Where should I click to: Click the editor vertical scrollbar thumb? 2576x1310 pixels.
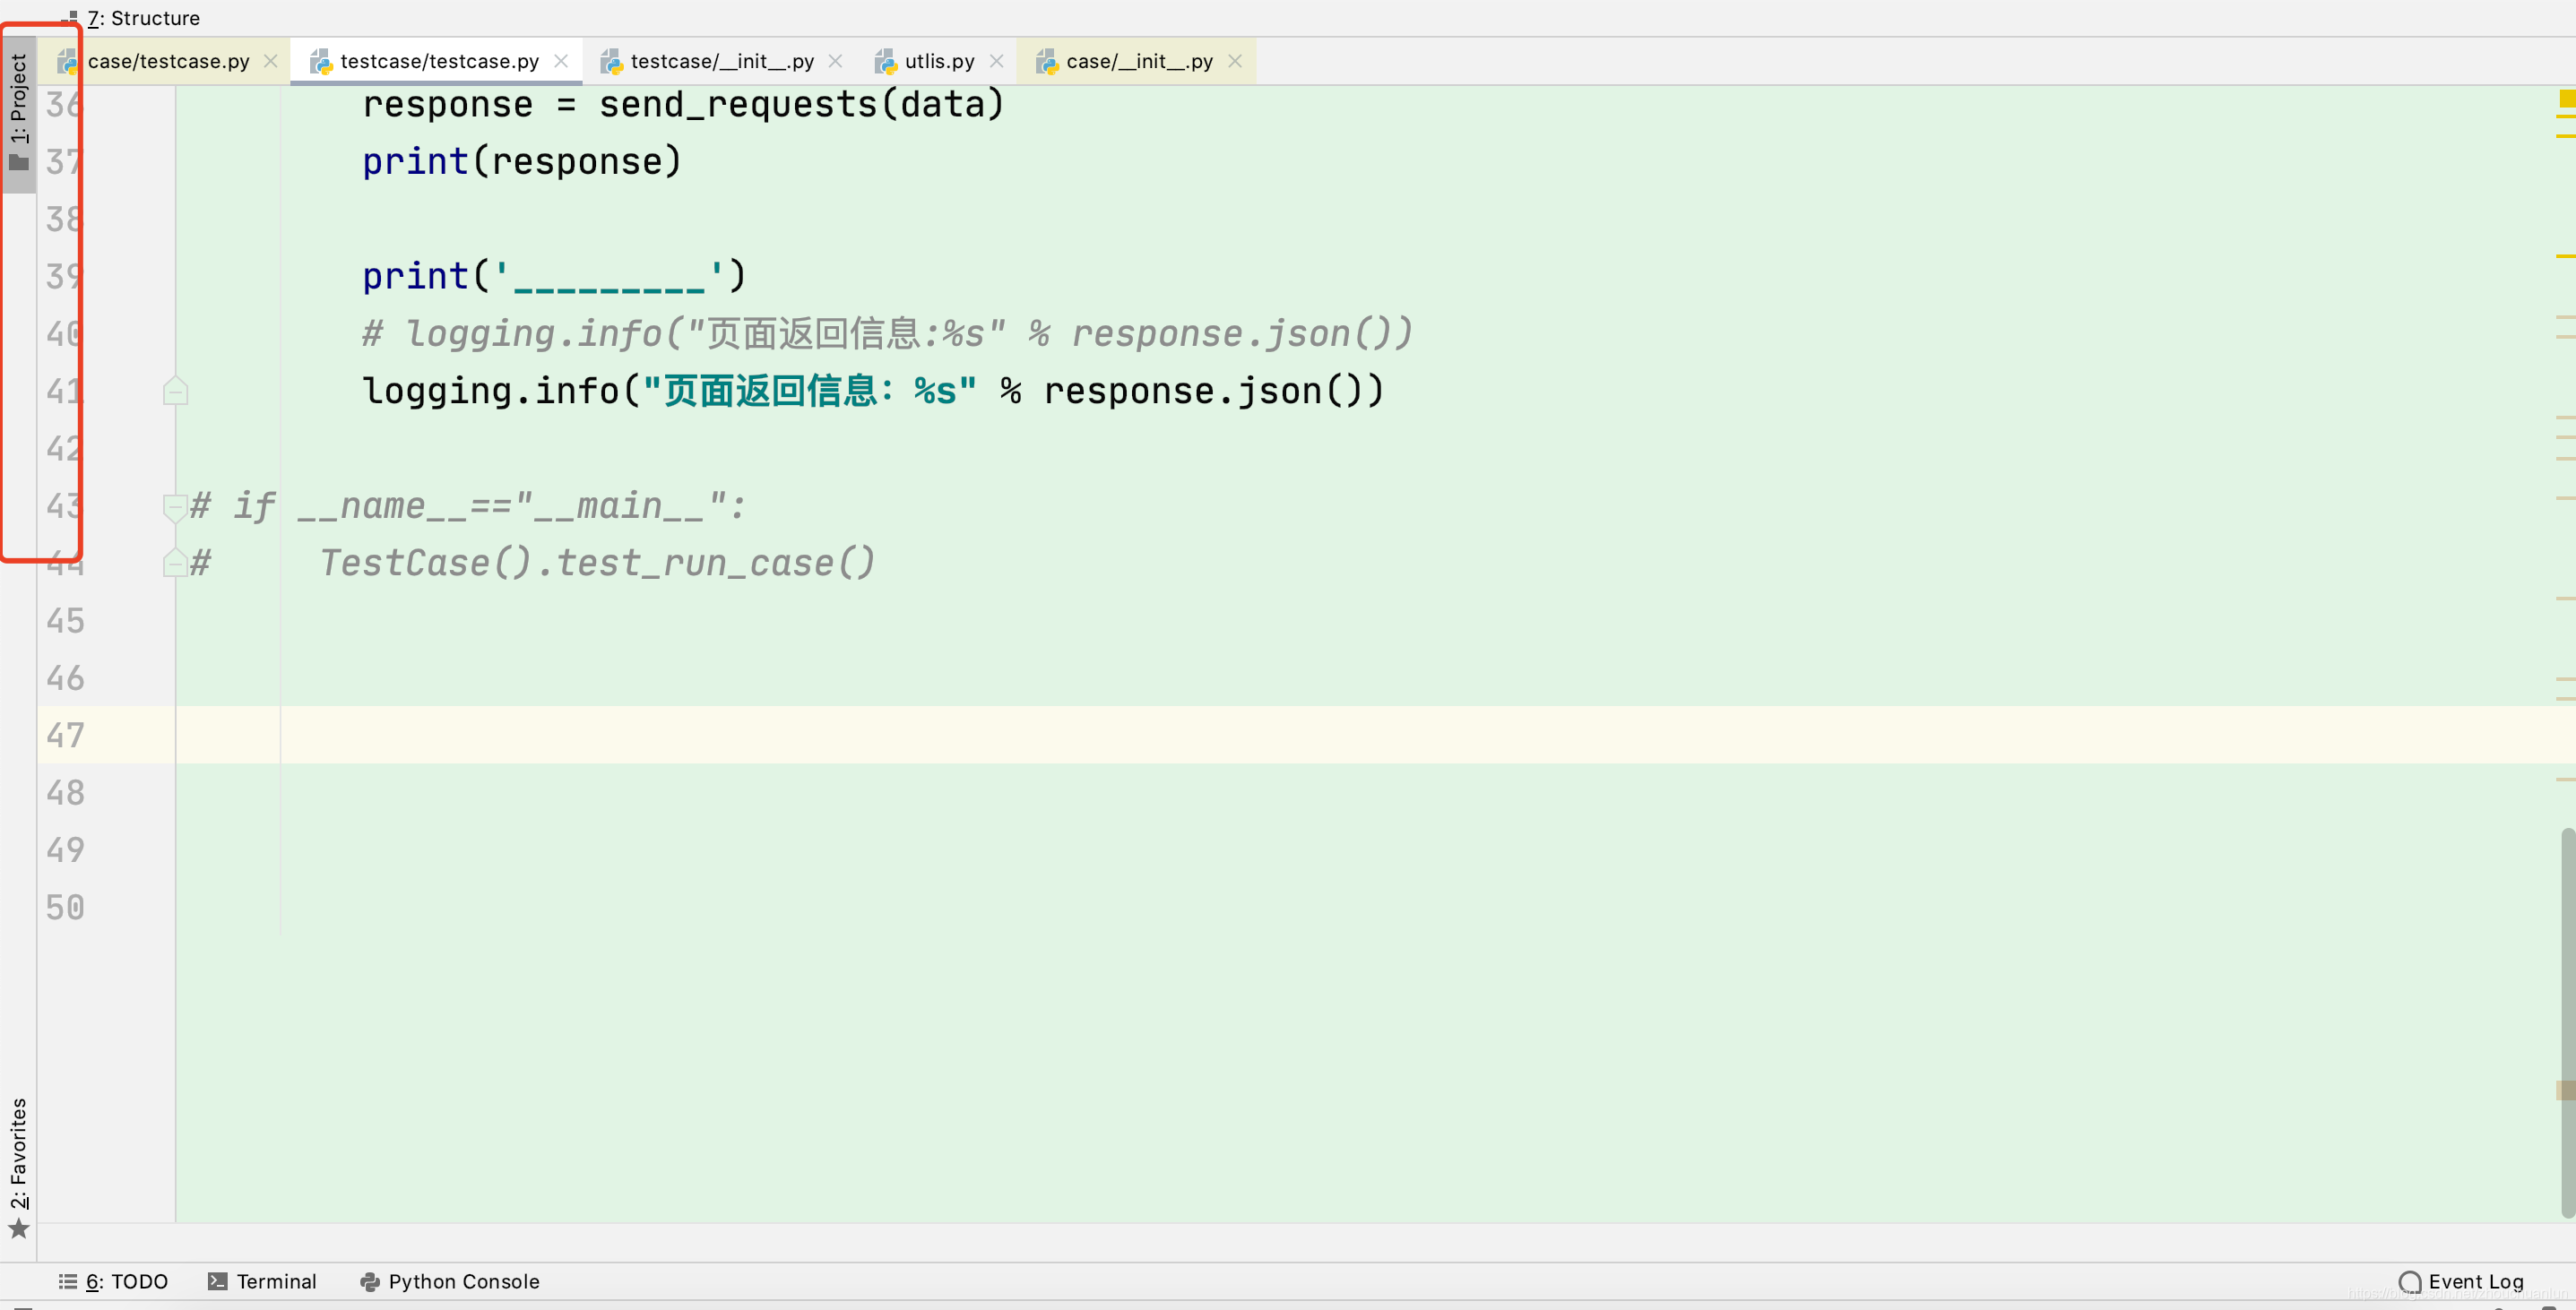tap(2568, 1022)
